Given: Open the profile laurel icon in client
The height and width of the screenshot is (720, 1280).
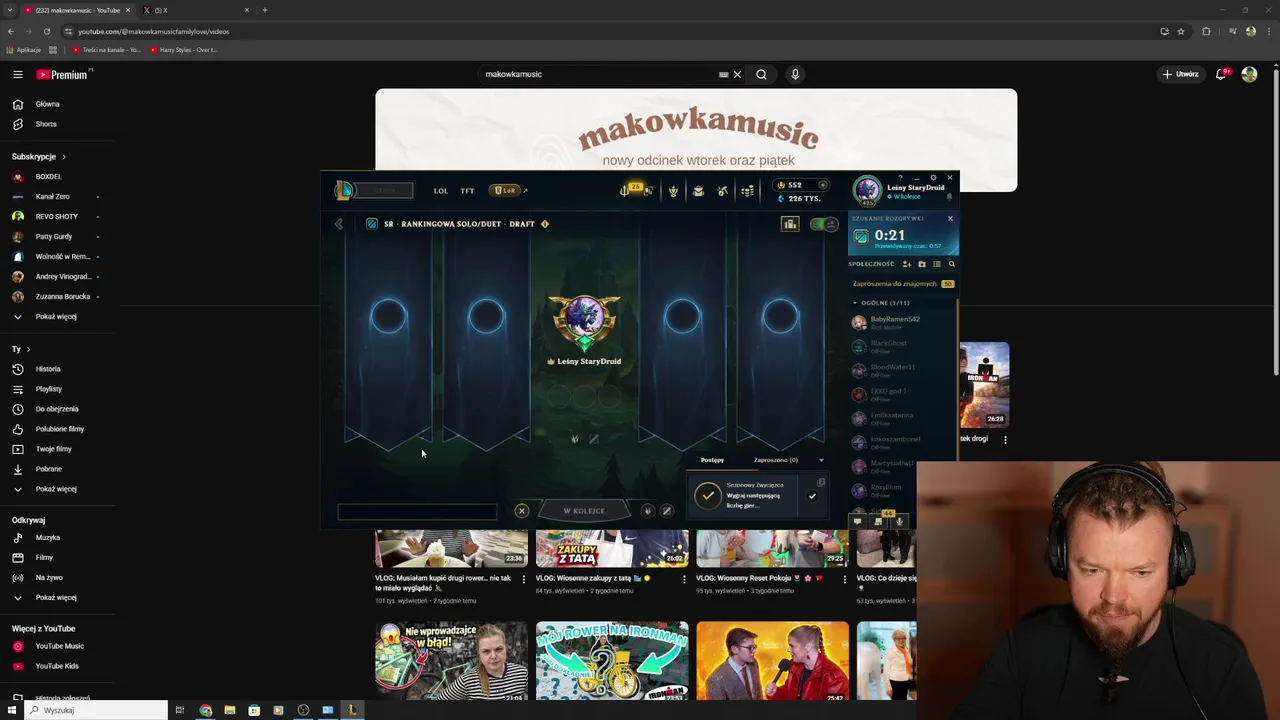Looking at the screenshot, I should [x=673, y=191].
